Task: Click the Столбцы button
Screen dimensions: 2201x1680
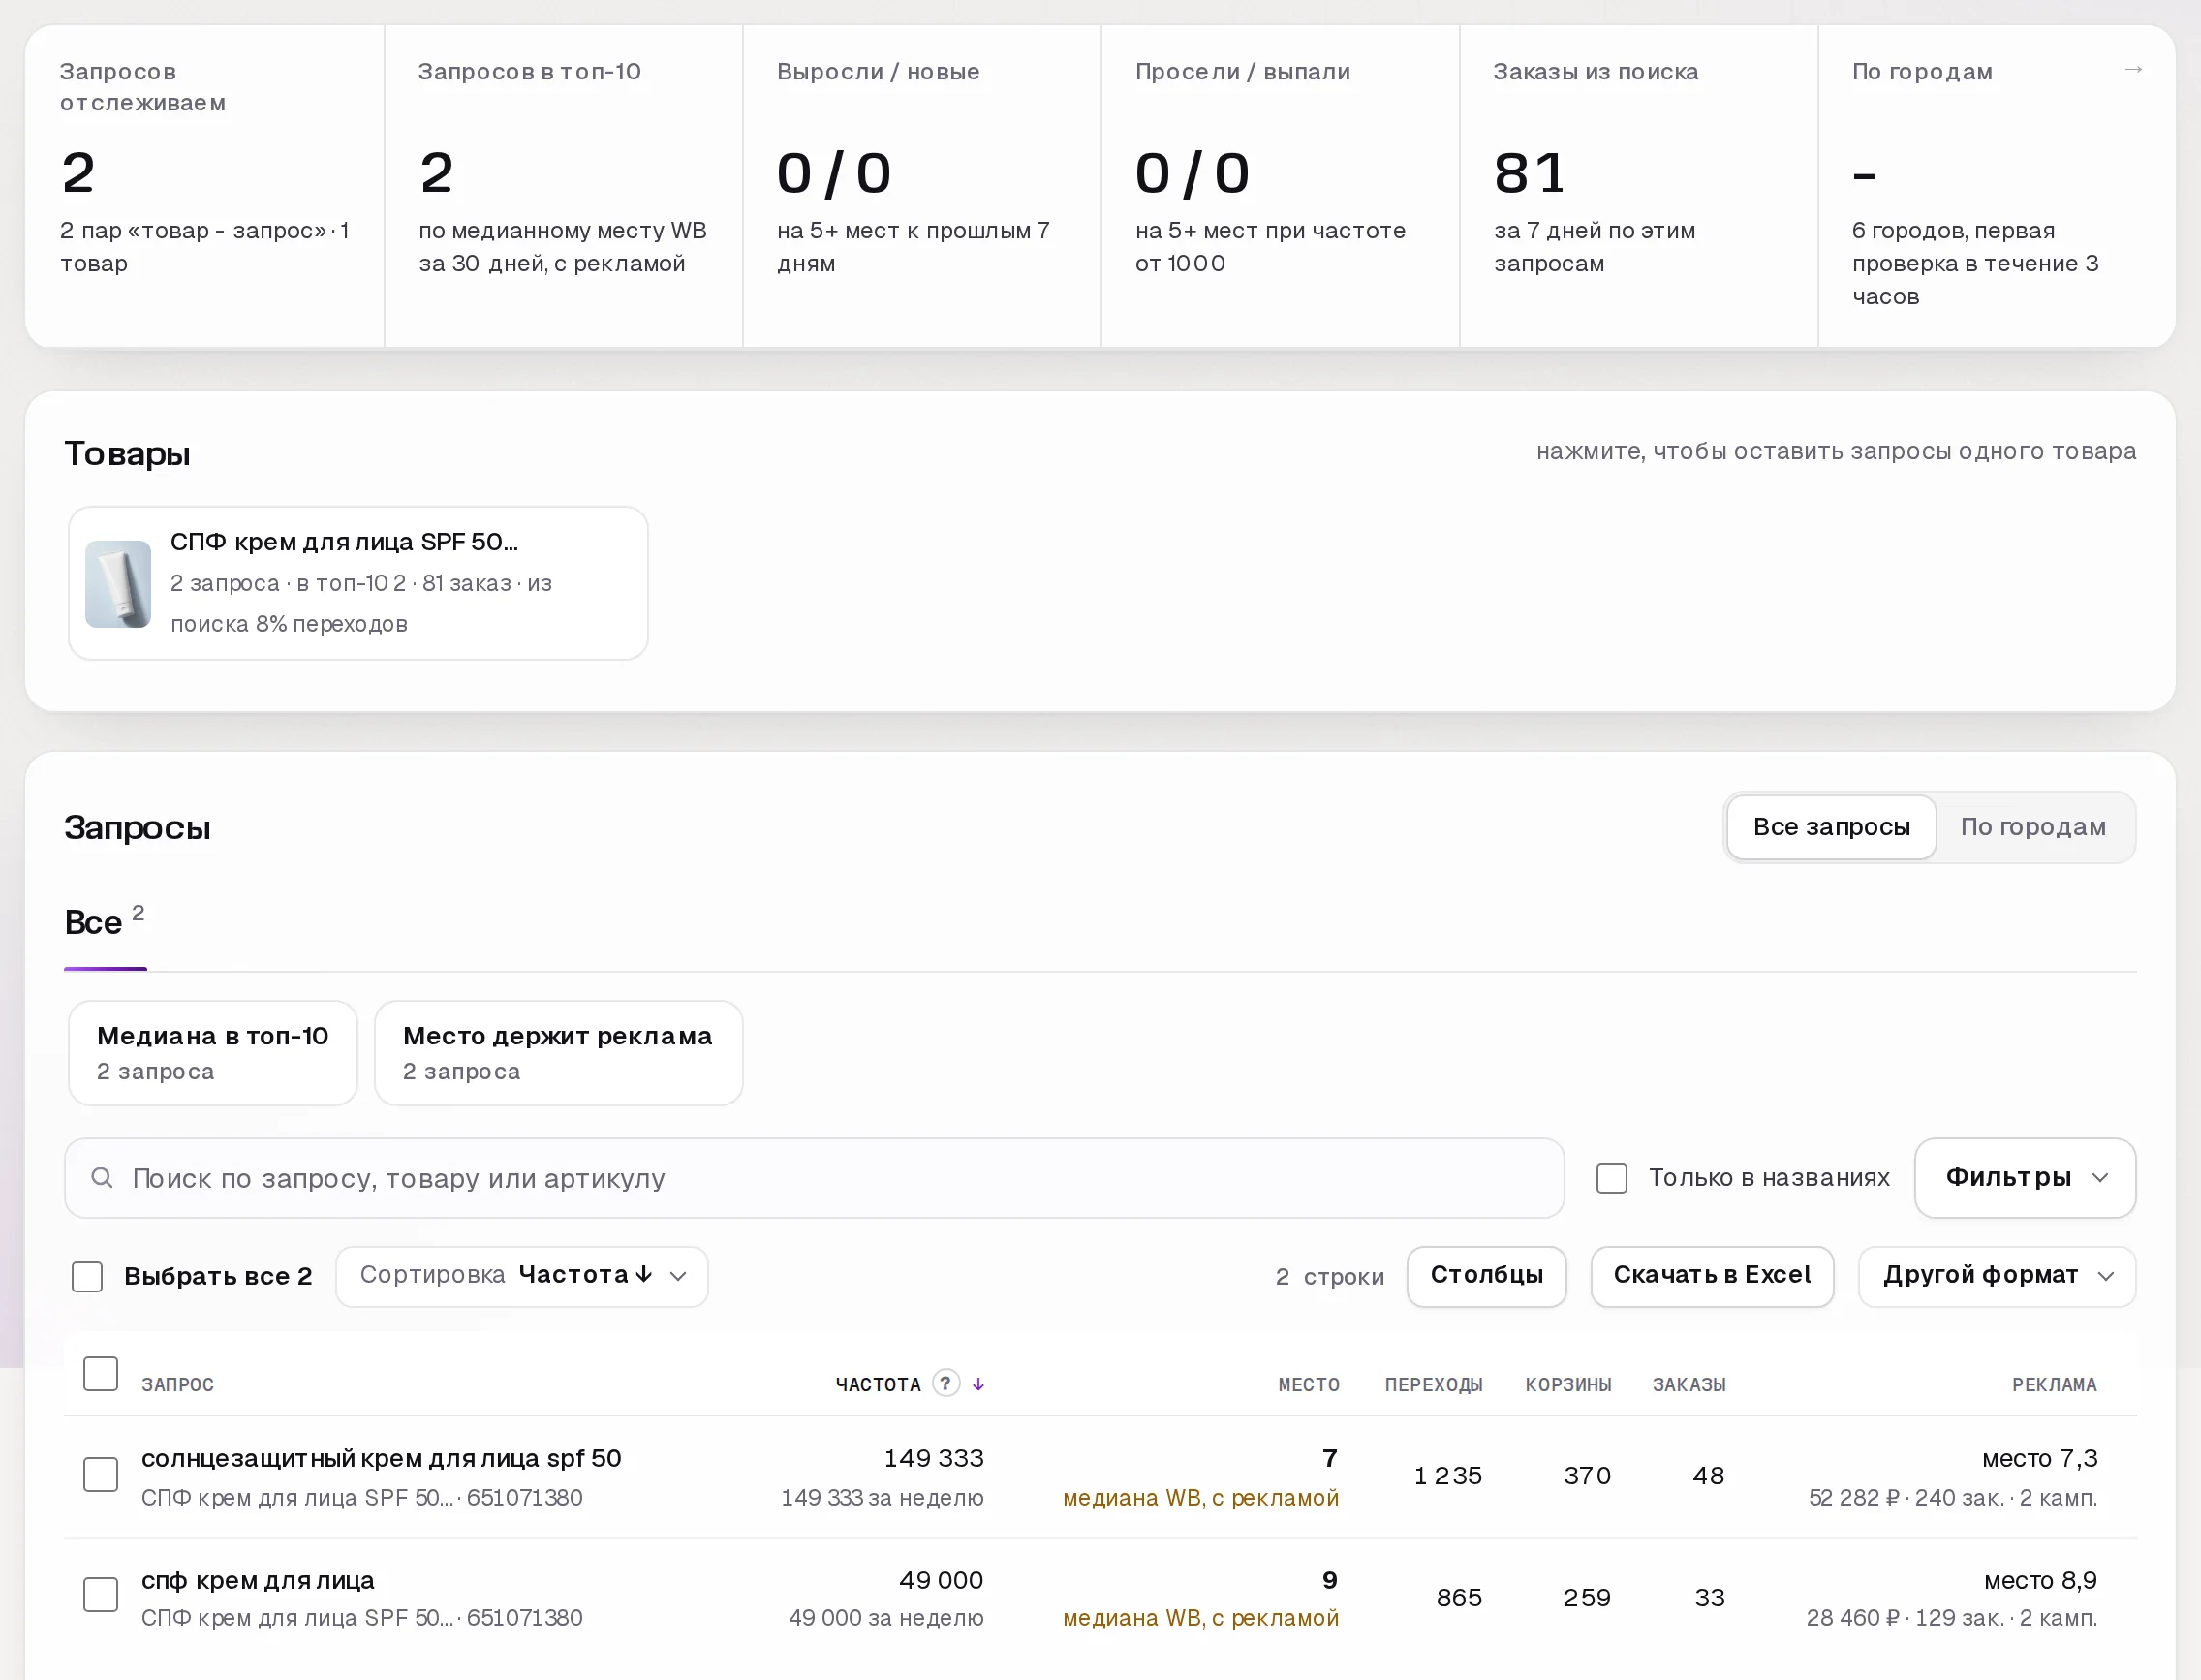Action: point(1486,1276)
